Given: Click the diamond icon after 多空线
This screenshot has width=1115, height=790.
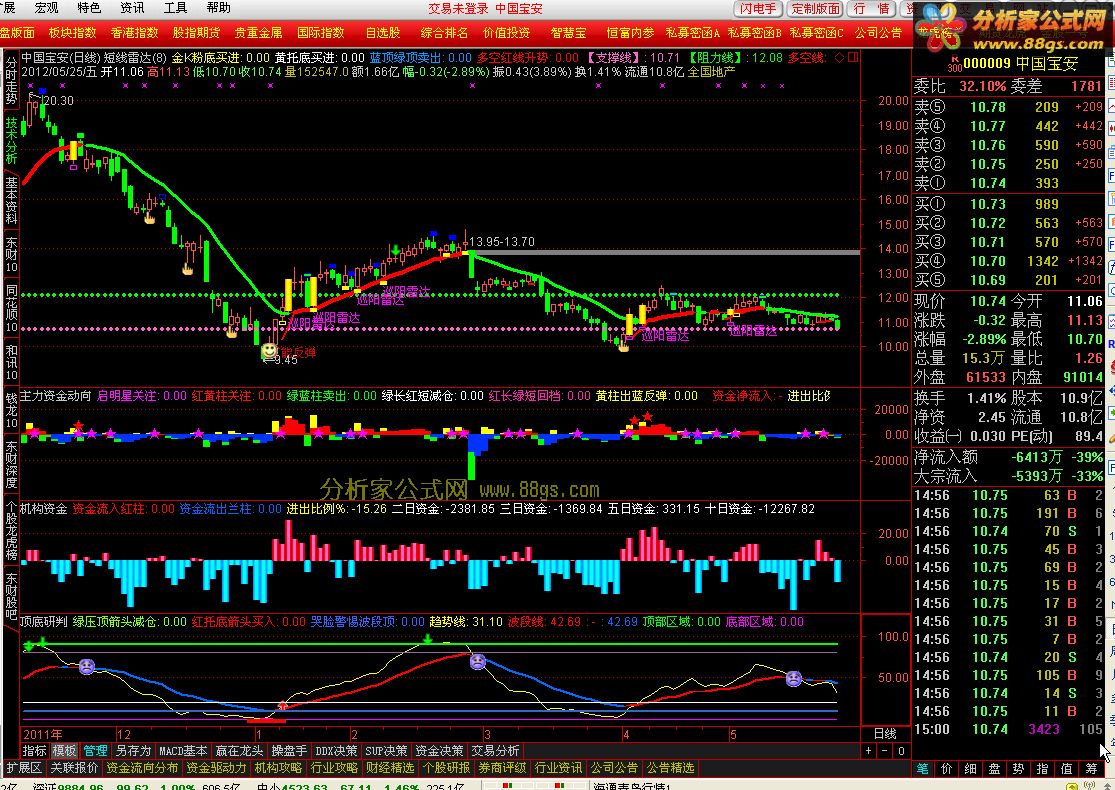Looking at the screenshot, I should pyautogui.click(x=840, y=58).
